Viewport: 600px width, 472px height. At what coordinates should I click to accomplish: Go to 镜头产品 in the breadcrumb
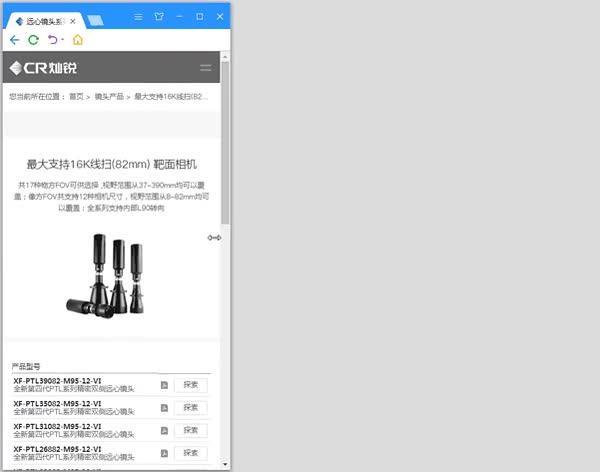tap(109, 96)
